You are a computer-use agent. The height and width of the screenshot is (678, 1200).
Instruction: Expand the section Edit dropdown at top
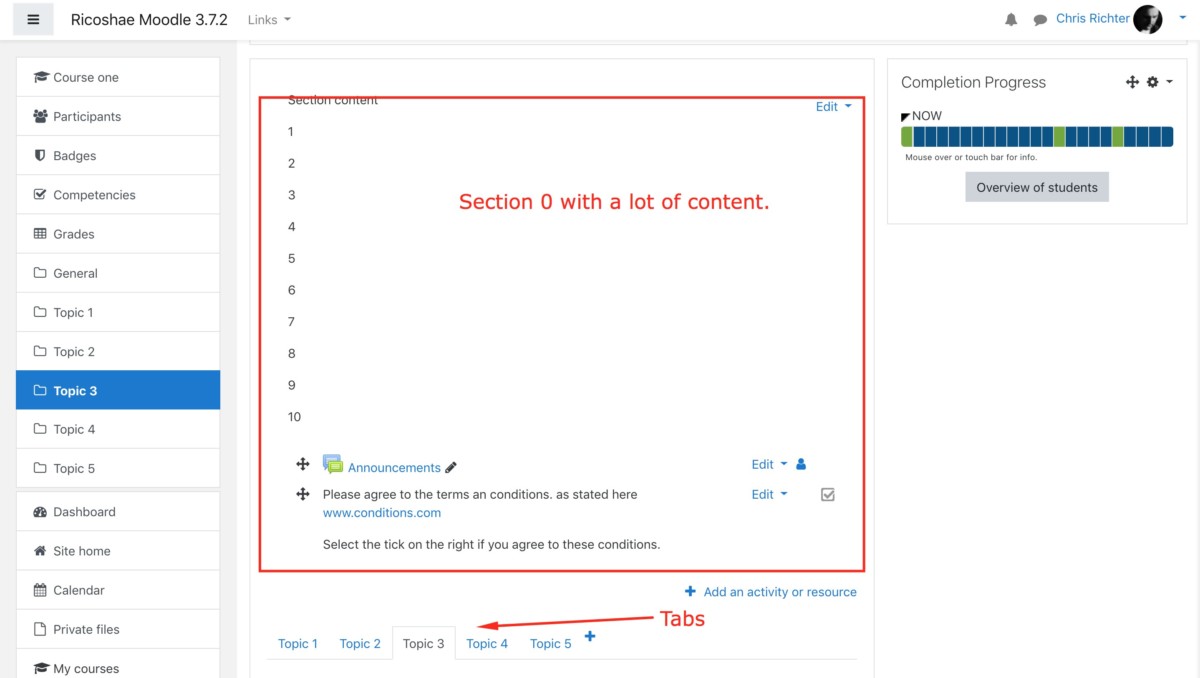833,107
